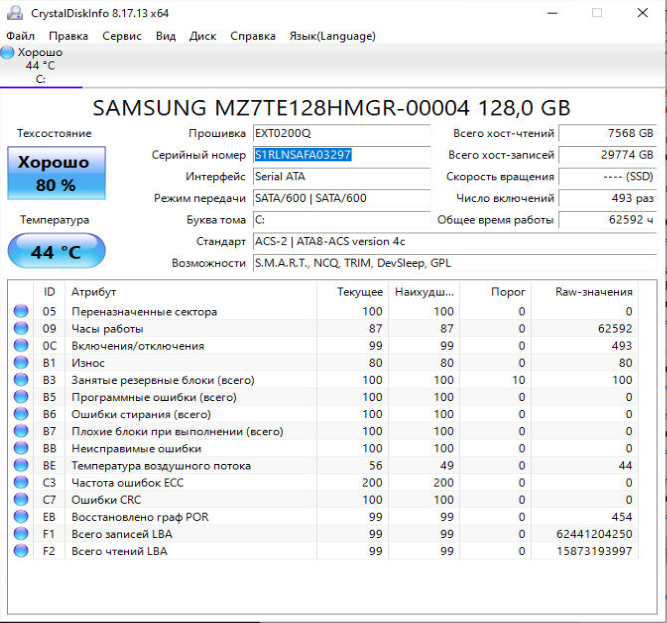
Task: Click status orb for Восстановлено граф POR row
Action: (21, 517)
